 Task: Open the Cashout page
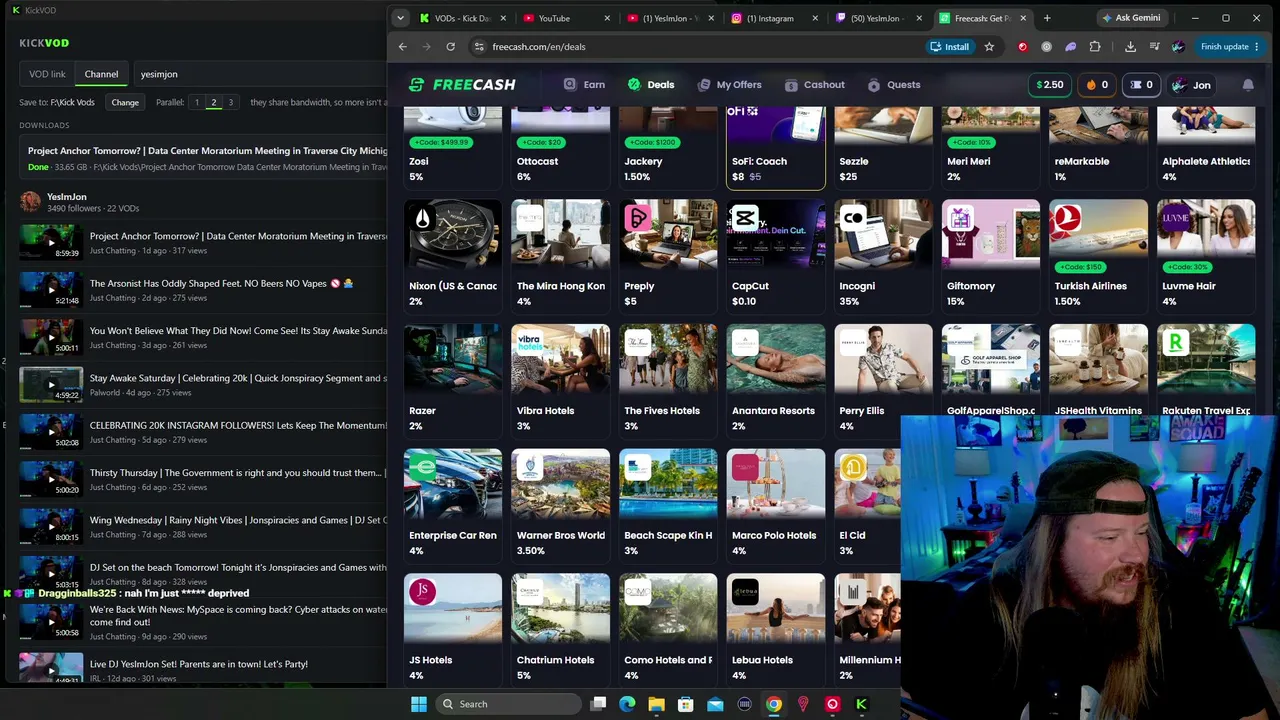pos(814,85)
